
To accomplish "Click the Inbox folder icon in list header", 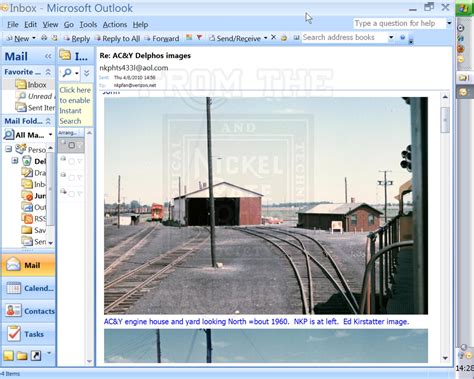I will pyautogui.click(x=65, y=55).
